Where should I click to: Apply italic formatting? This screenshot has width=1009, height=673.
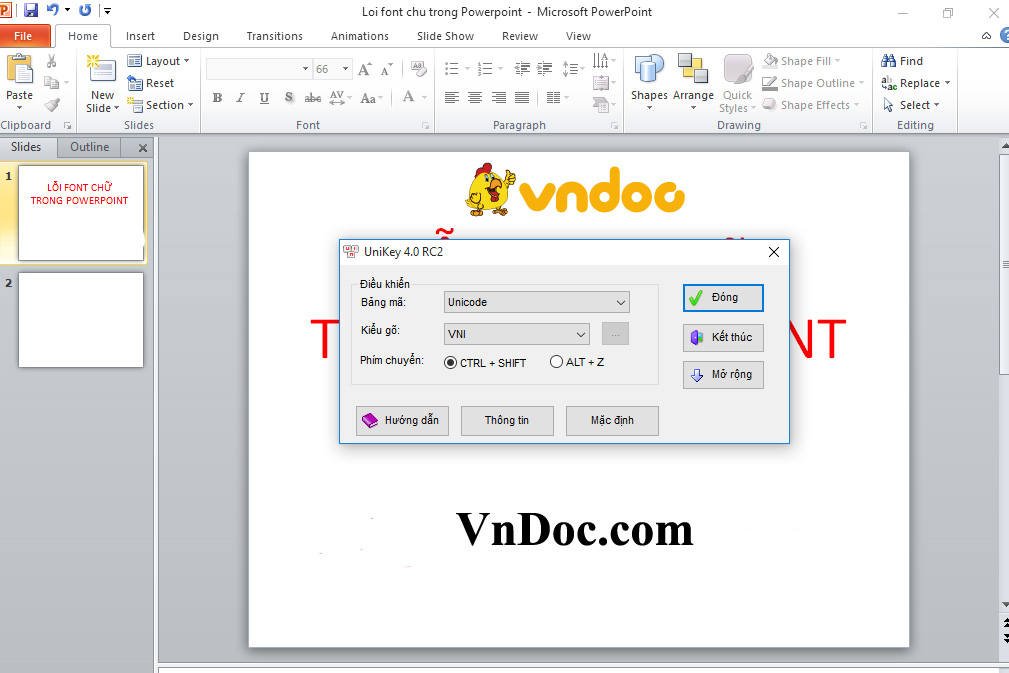[x=240, y=97]
